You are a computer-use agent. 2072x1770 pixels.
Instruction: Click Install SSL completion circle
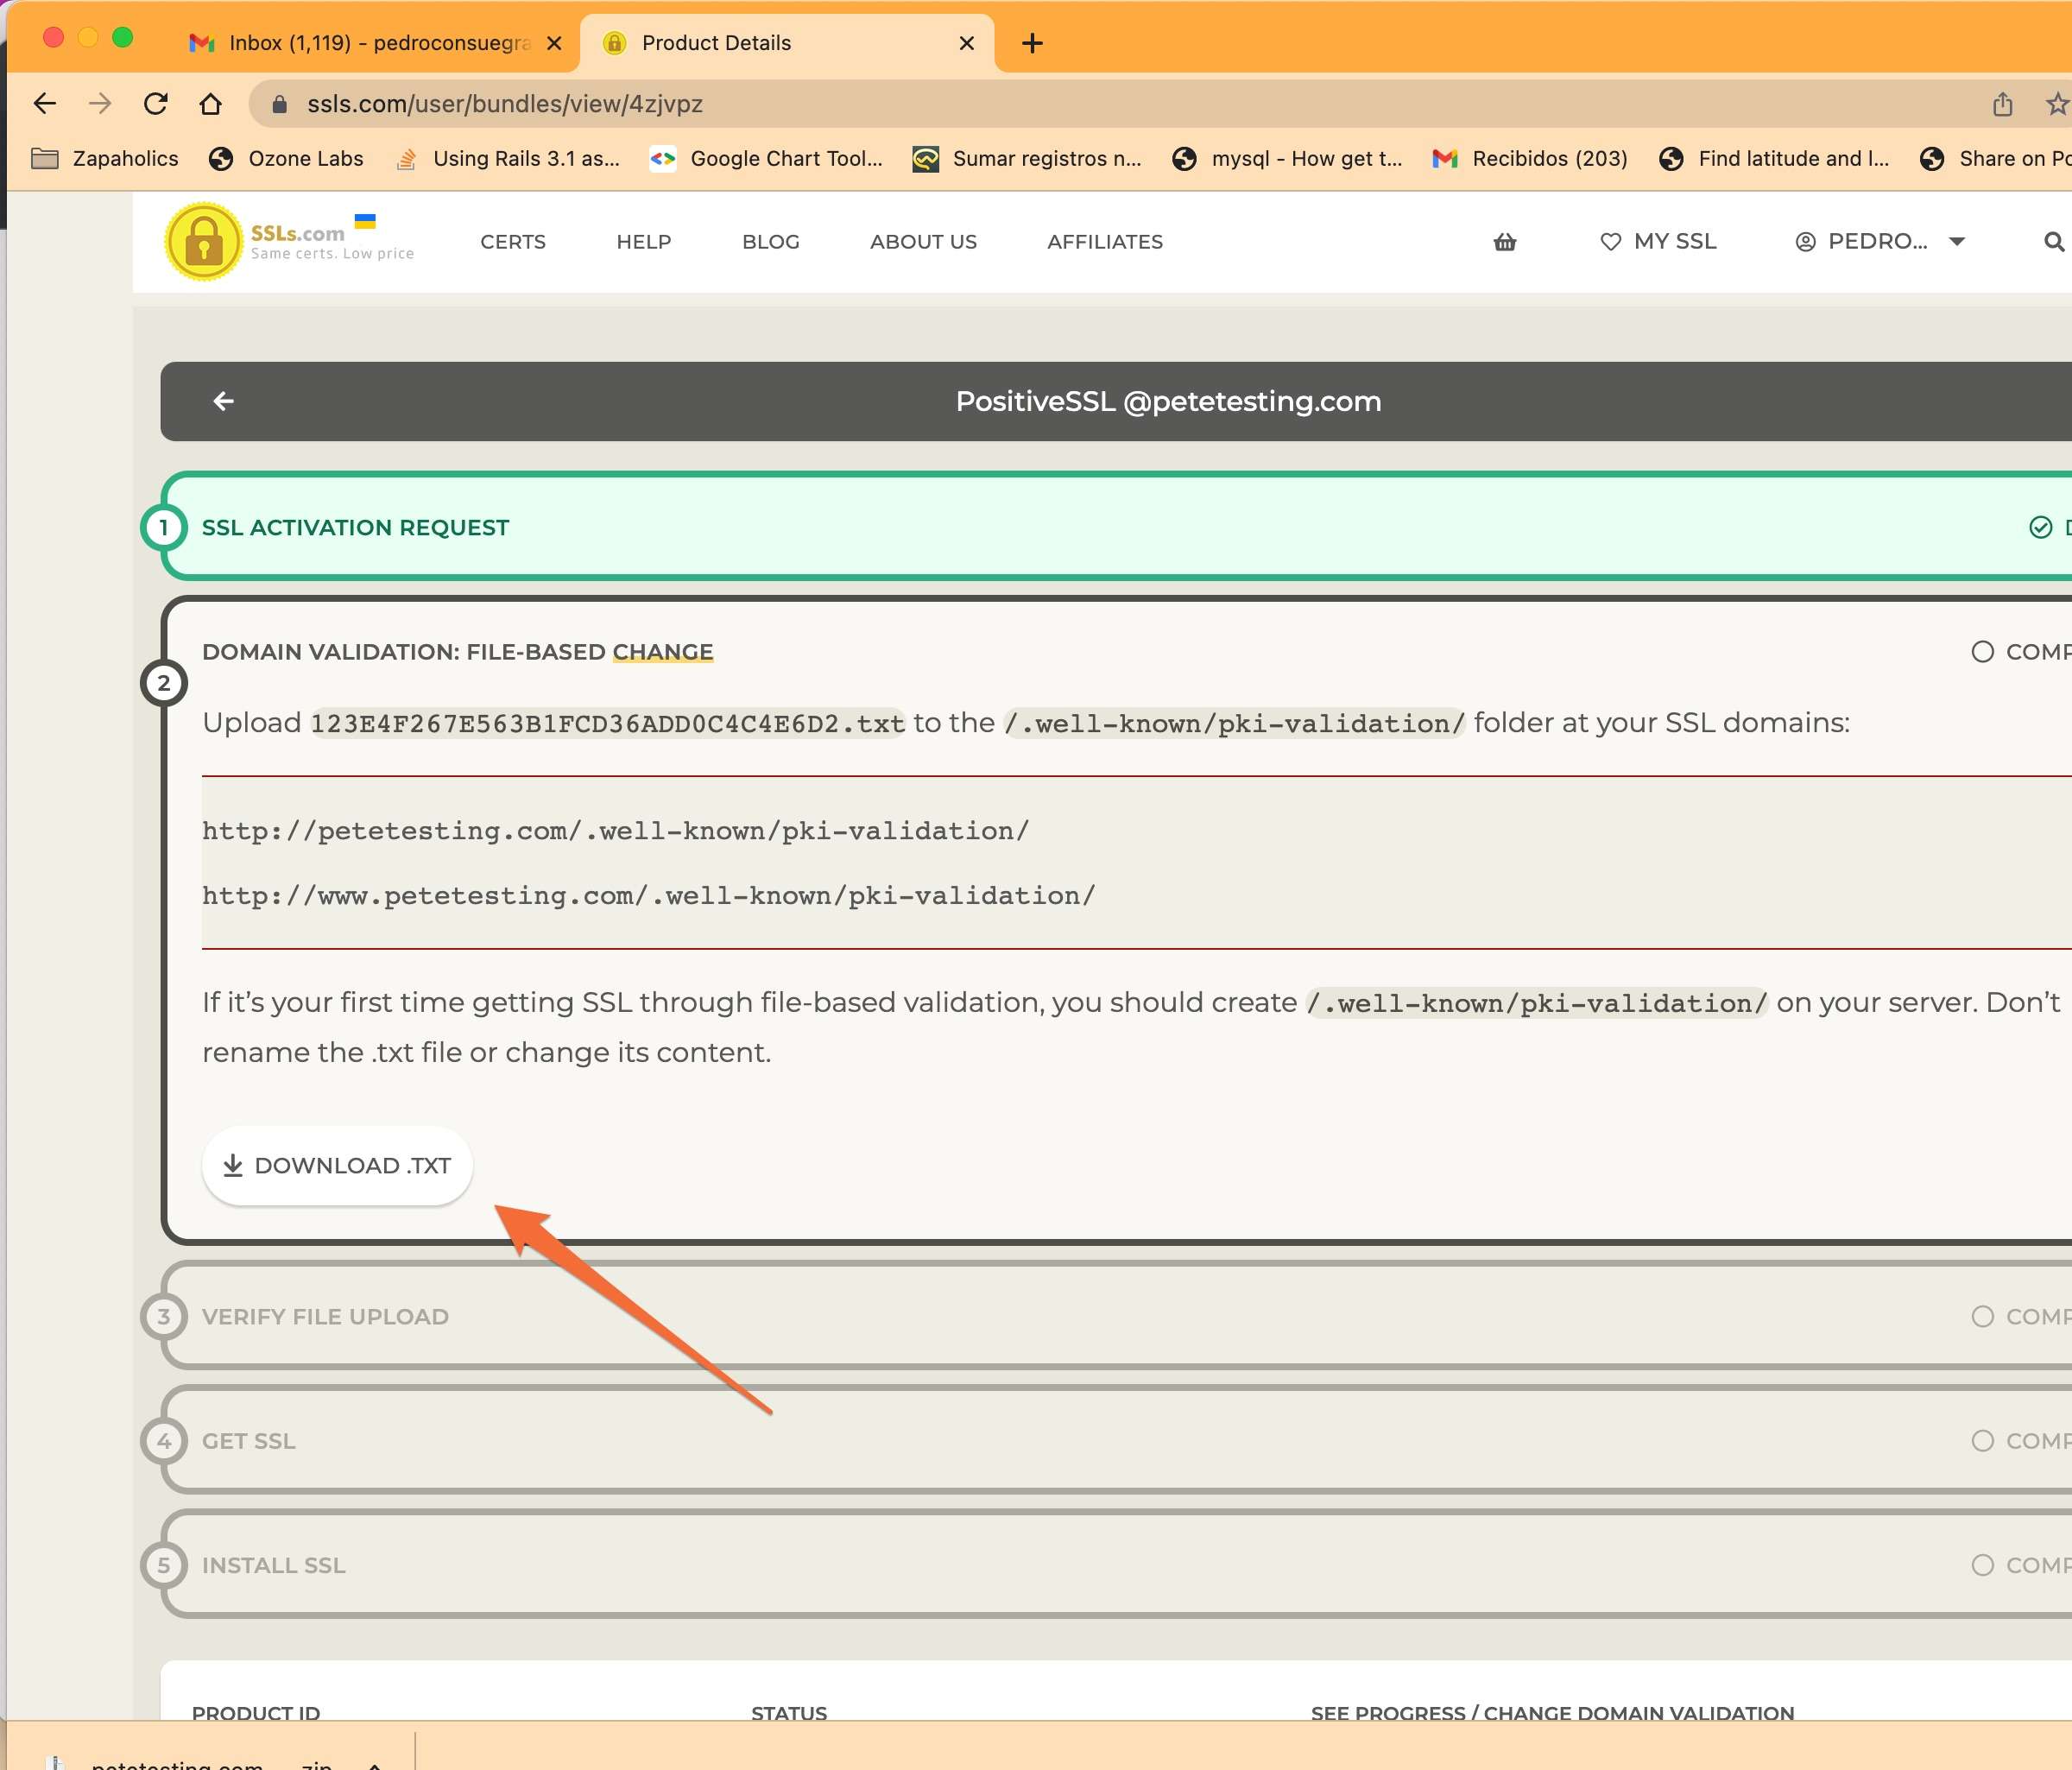tap(1982, 1565)
